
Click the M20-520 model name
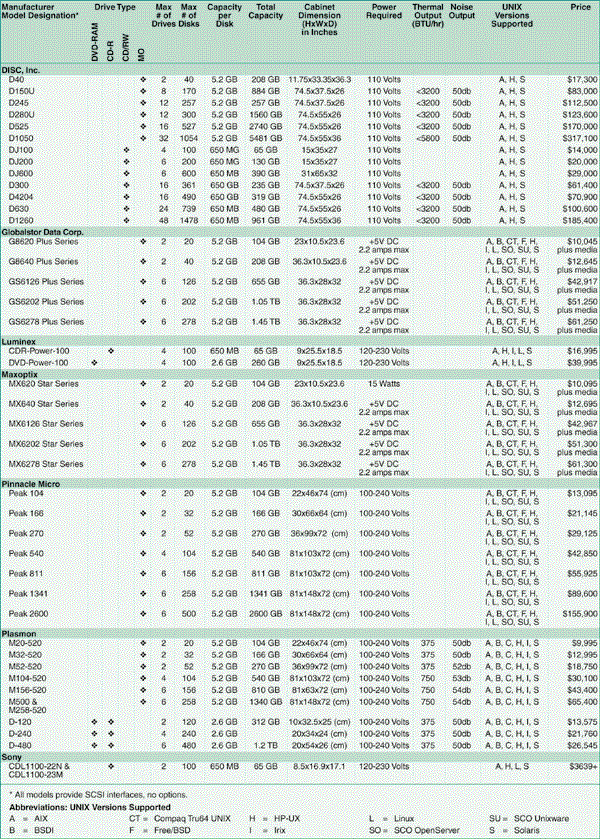[x=25, y=643]
